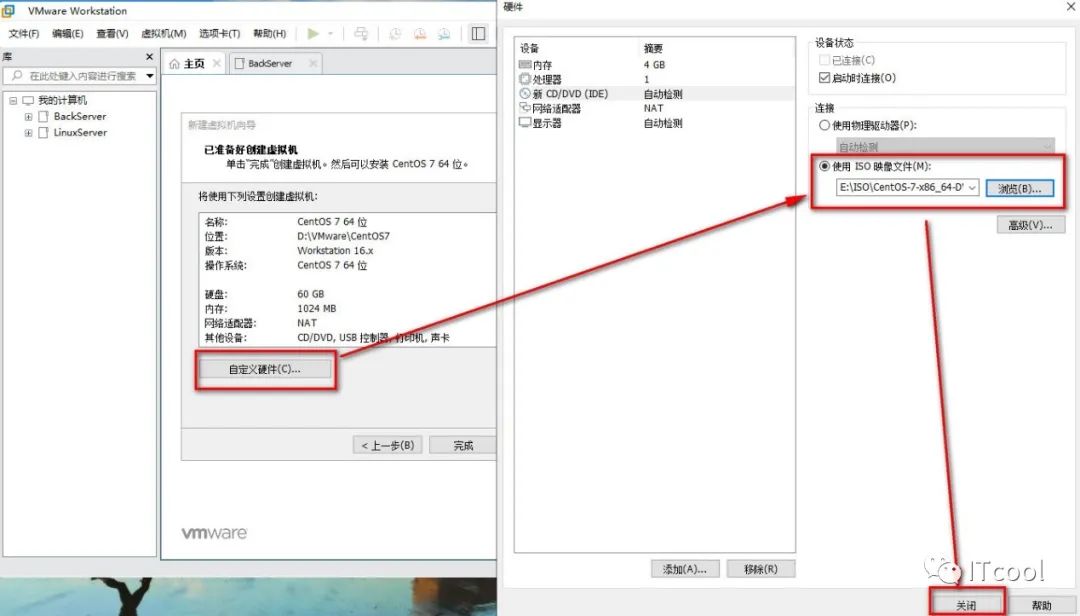Click the 自定义硬件(C)... button

tap(264, 370)
